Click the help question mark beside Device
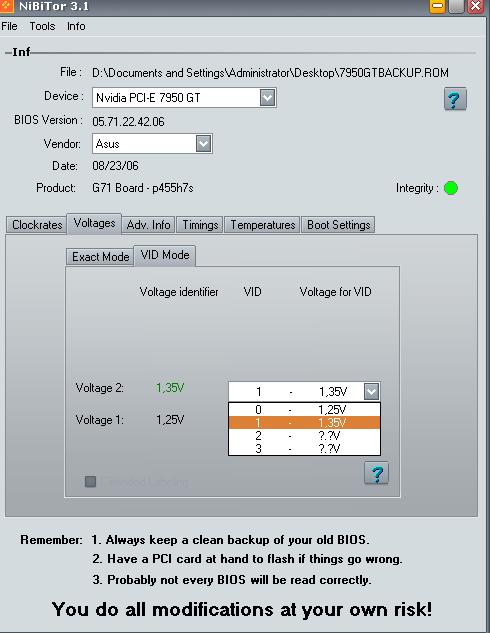The height and width of the screenshot is (633, 490). [x=455, y=99]
